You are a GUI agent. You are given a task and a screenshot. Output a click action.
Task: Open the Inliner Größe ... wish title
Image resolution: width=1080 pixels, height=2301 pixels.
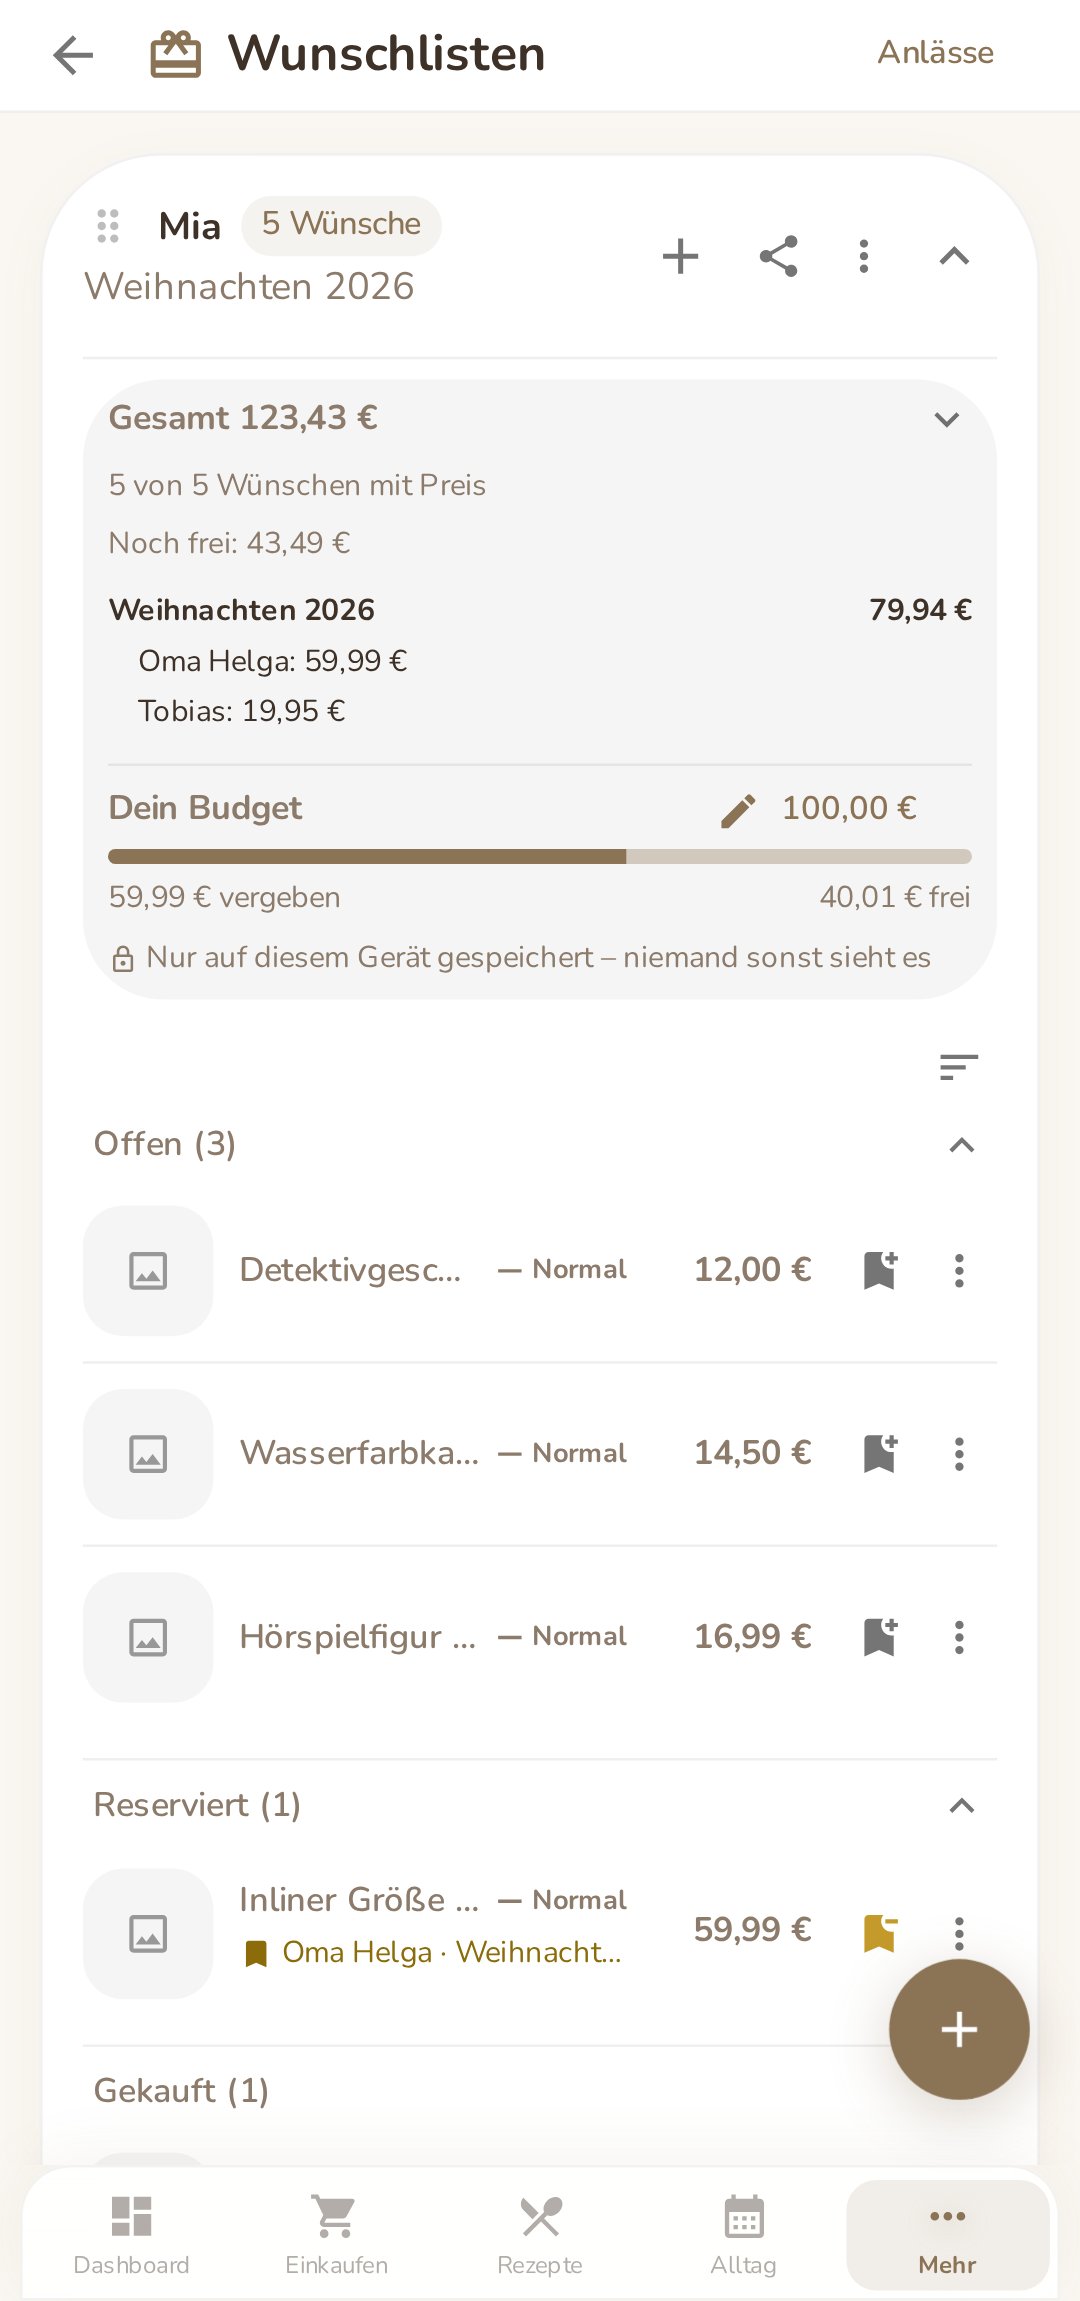[359, 1899]
